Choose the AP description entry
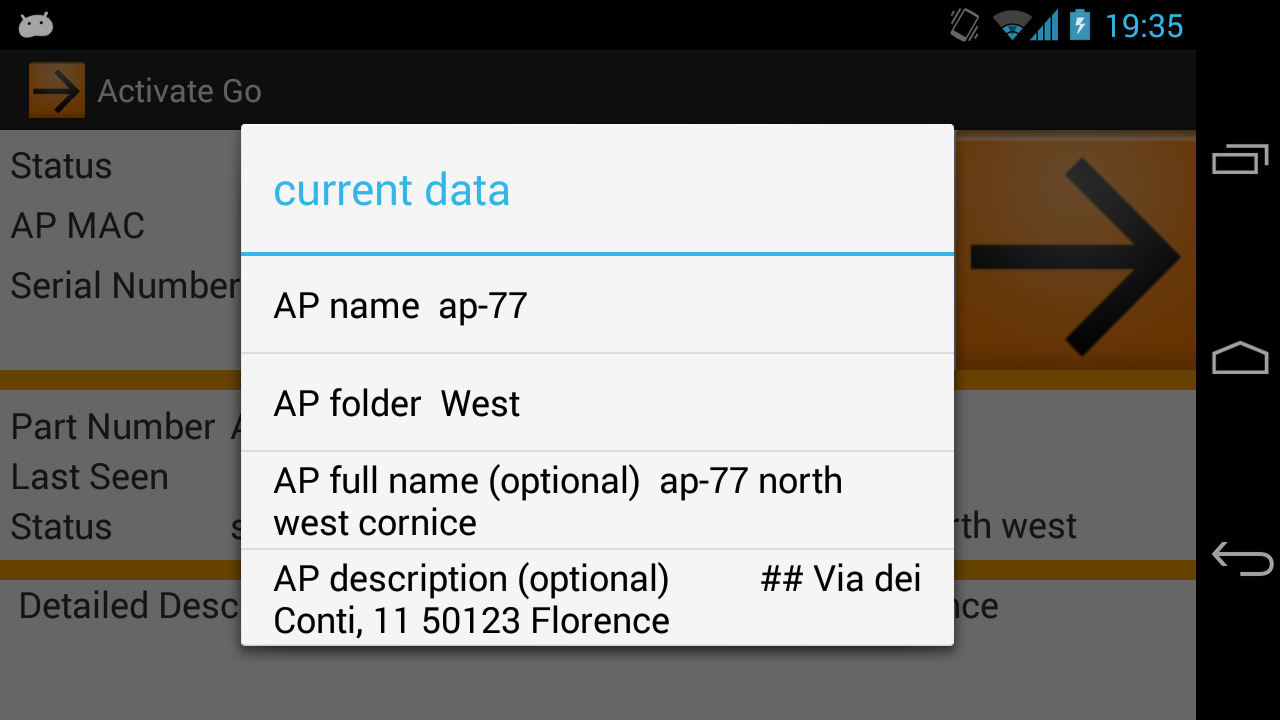The height and width of the screenshot is (720, 1280). pyautogui.click(x=597, y=598)
